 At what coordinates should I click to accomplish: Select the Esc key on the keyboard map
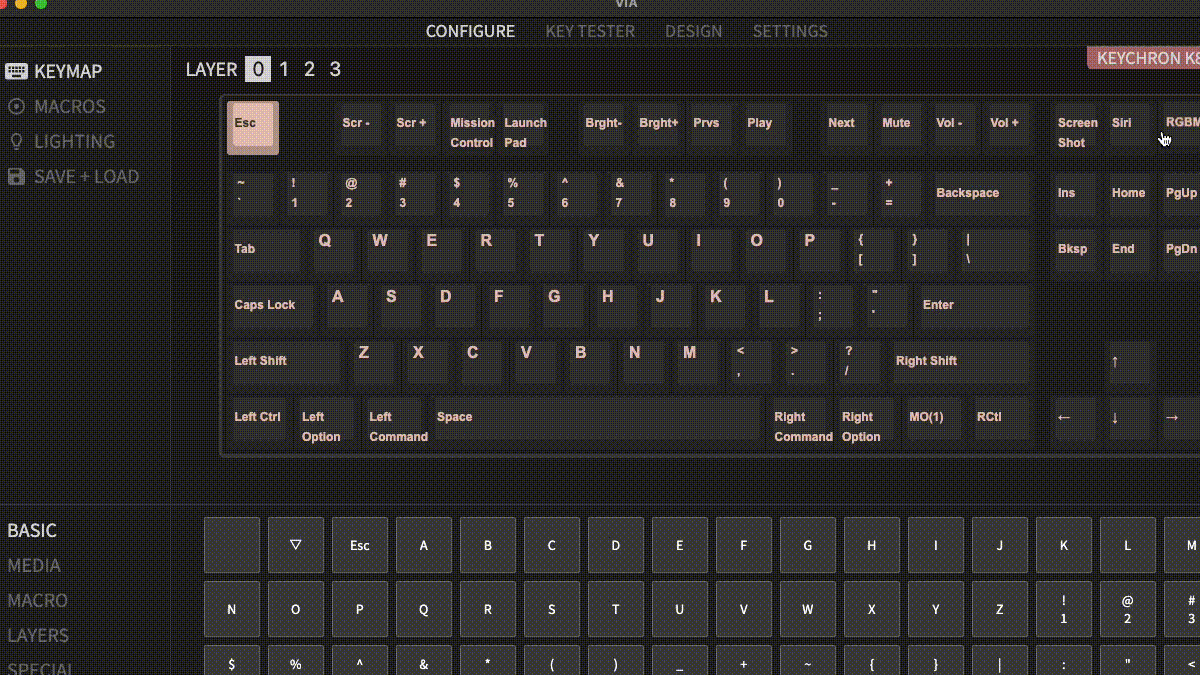[x=253, y=127]
